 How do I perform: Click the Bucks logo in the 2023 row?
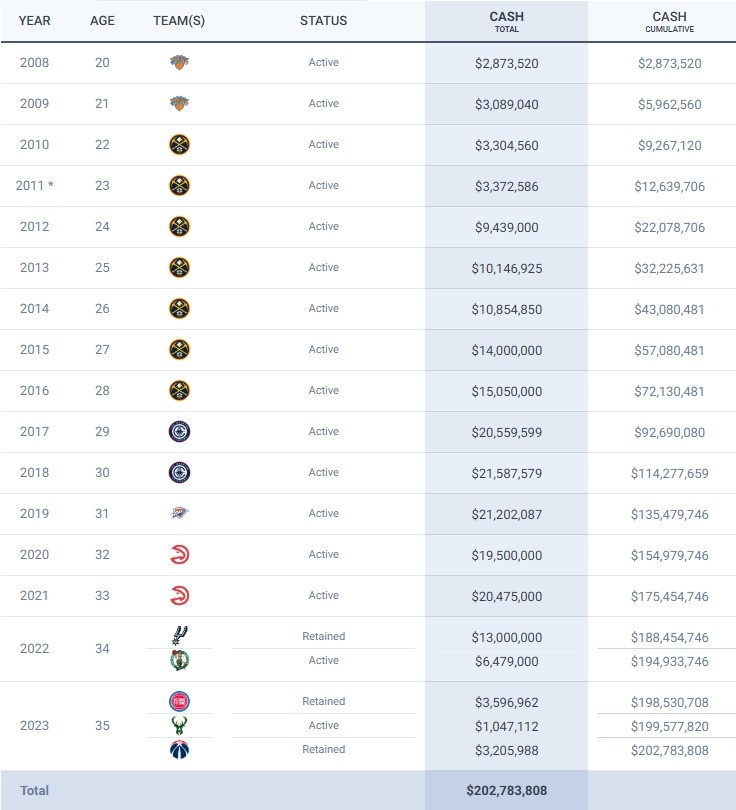click(x=180, y=726)
